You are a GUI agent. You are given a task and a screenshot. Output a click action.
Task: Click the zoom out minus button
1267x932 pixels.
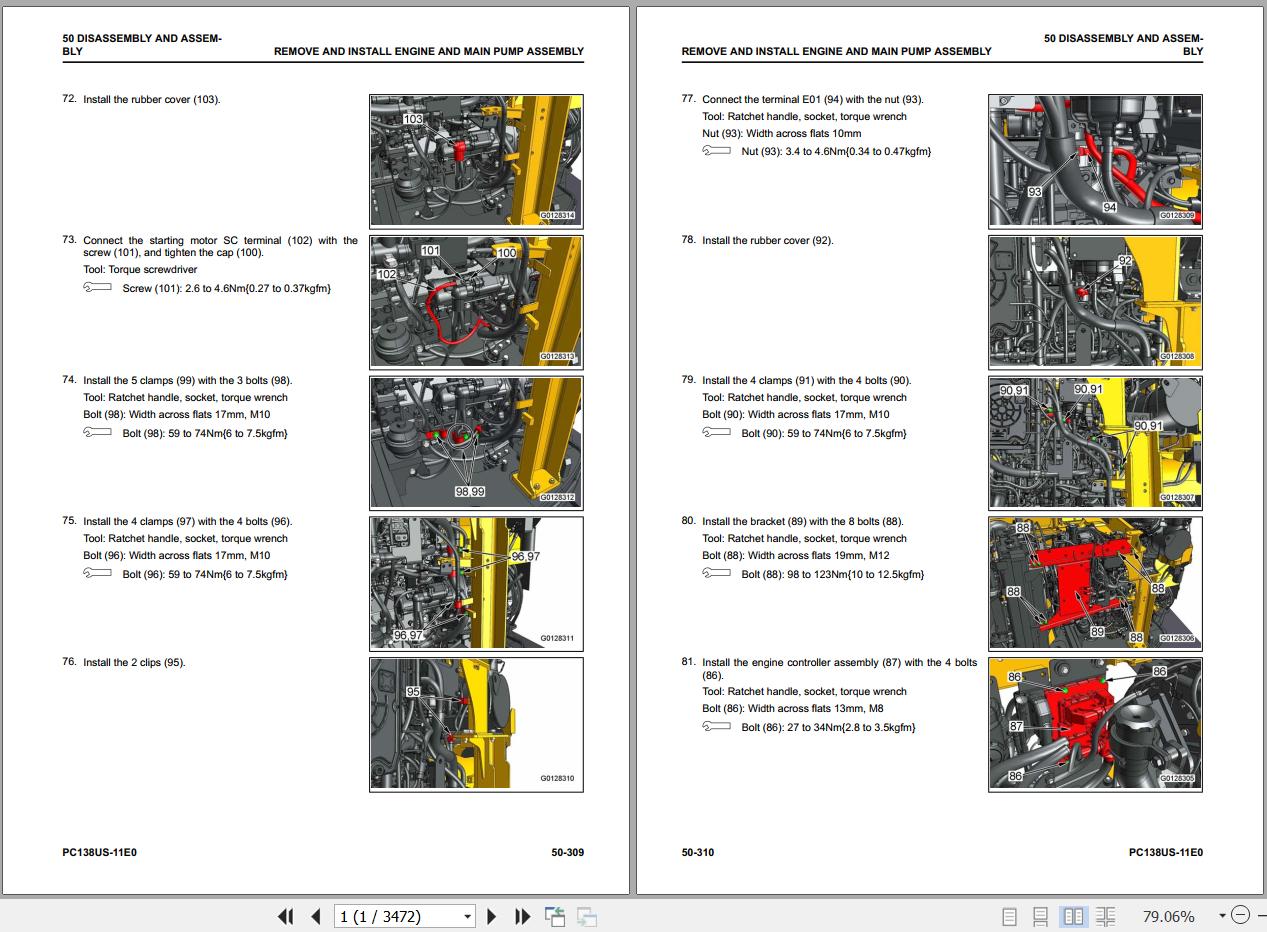pyautogui.click(x=1240, y=916)
